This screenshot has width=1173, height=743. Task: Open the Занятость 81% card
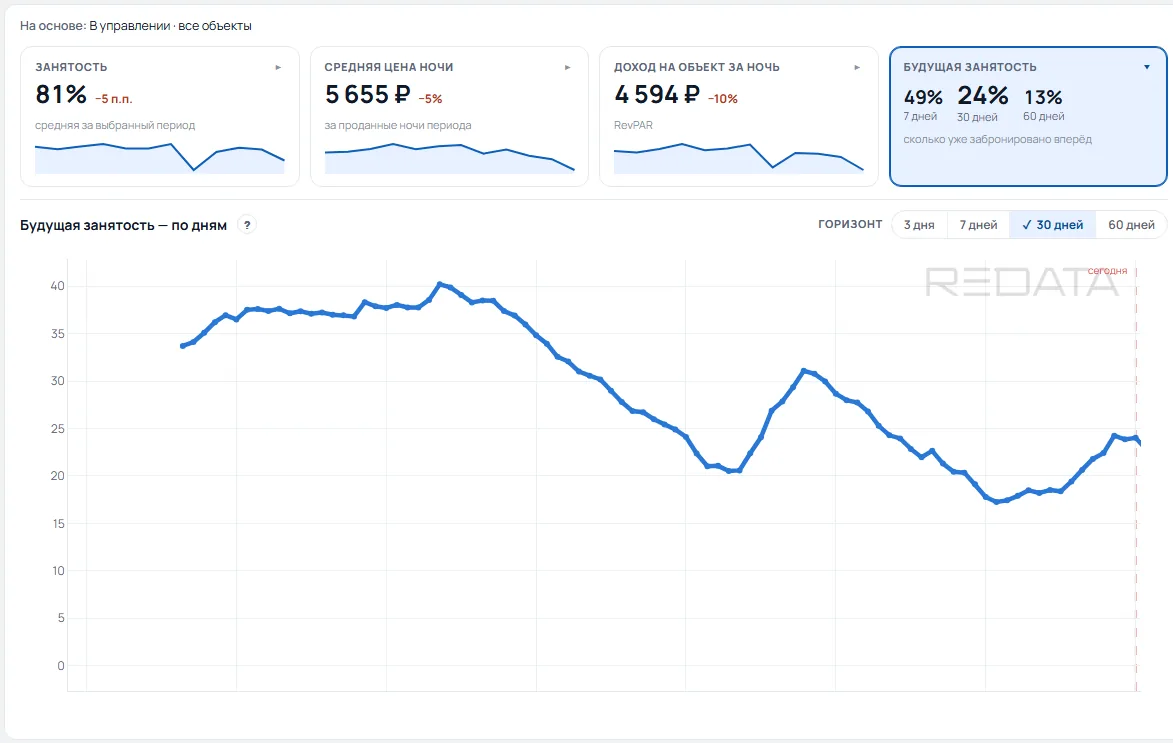click(160, 116)
